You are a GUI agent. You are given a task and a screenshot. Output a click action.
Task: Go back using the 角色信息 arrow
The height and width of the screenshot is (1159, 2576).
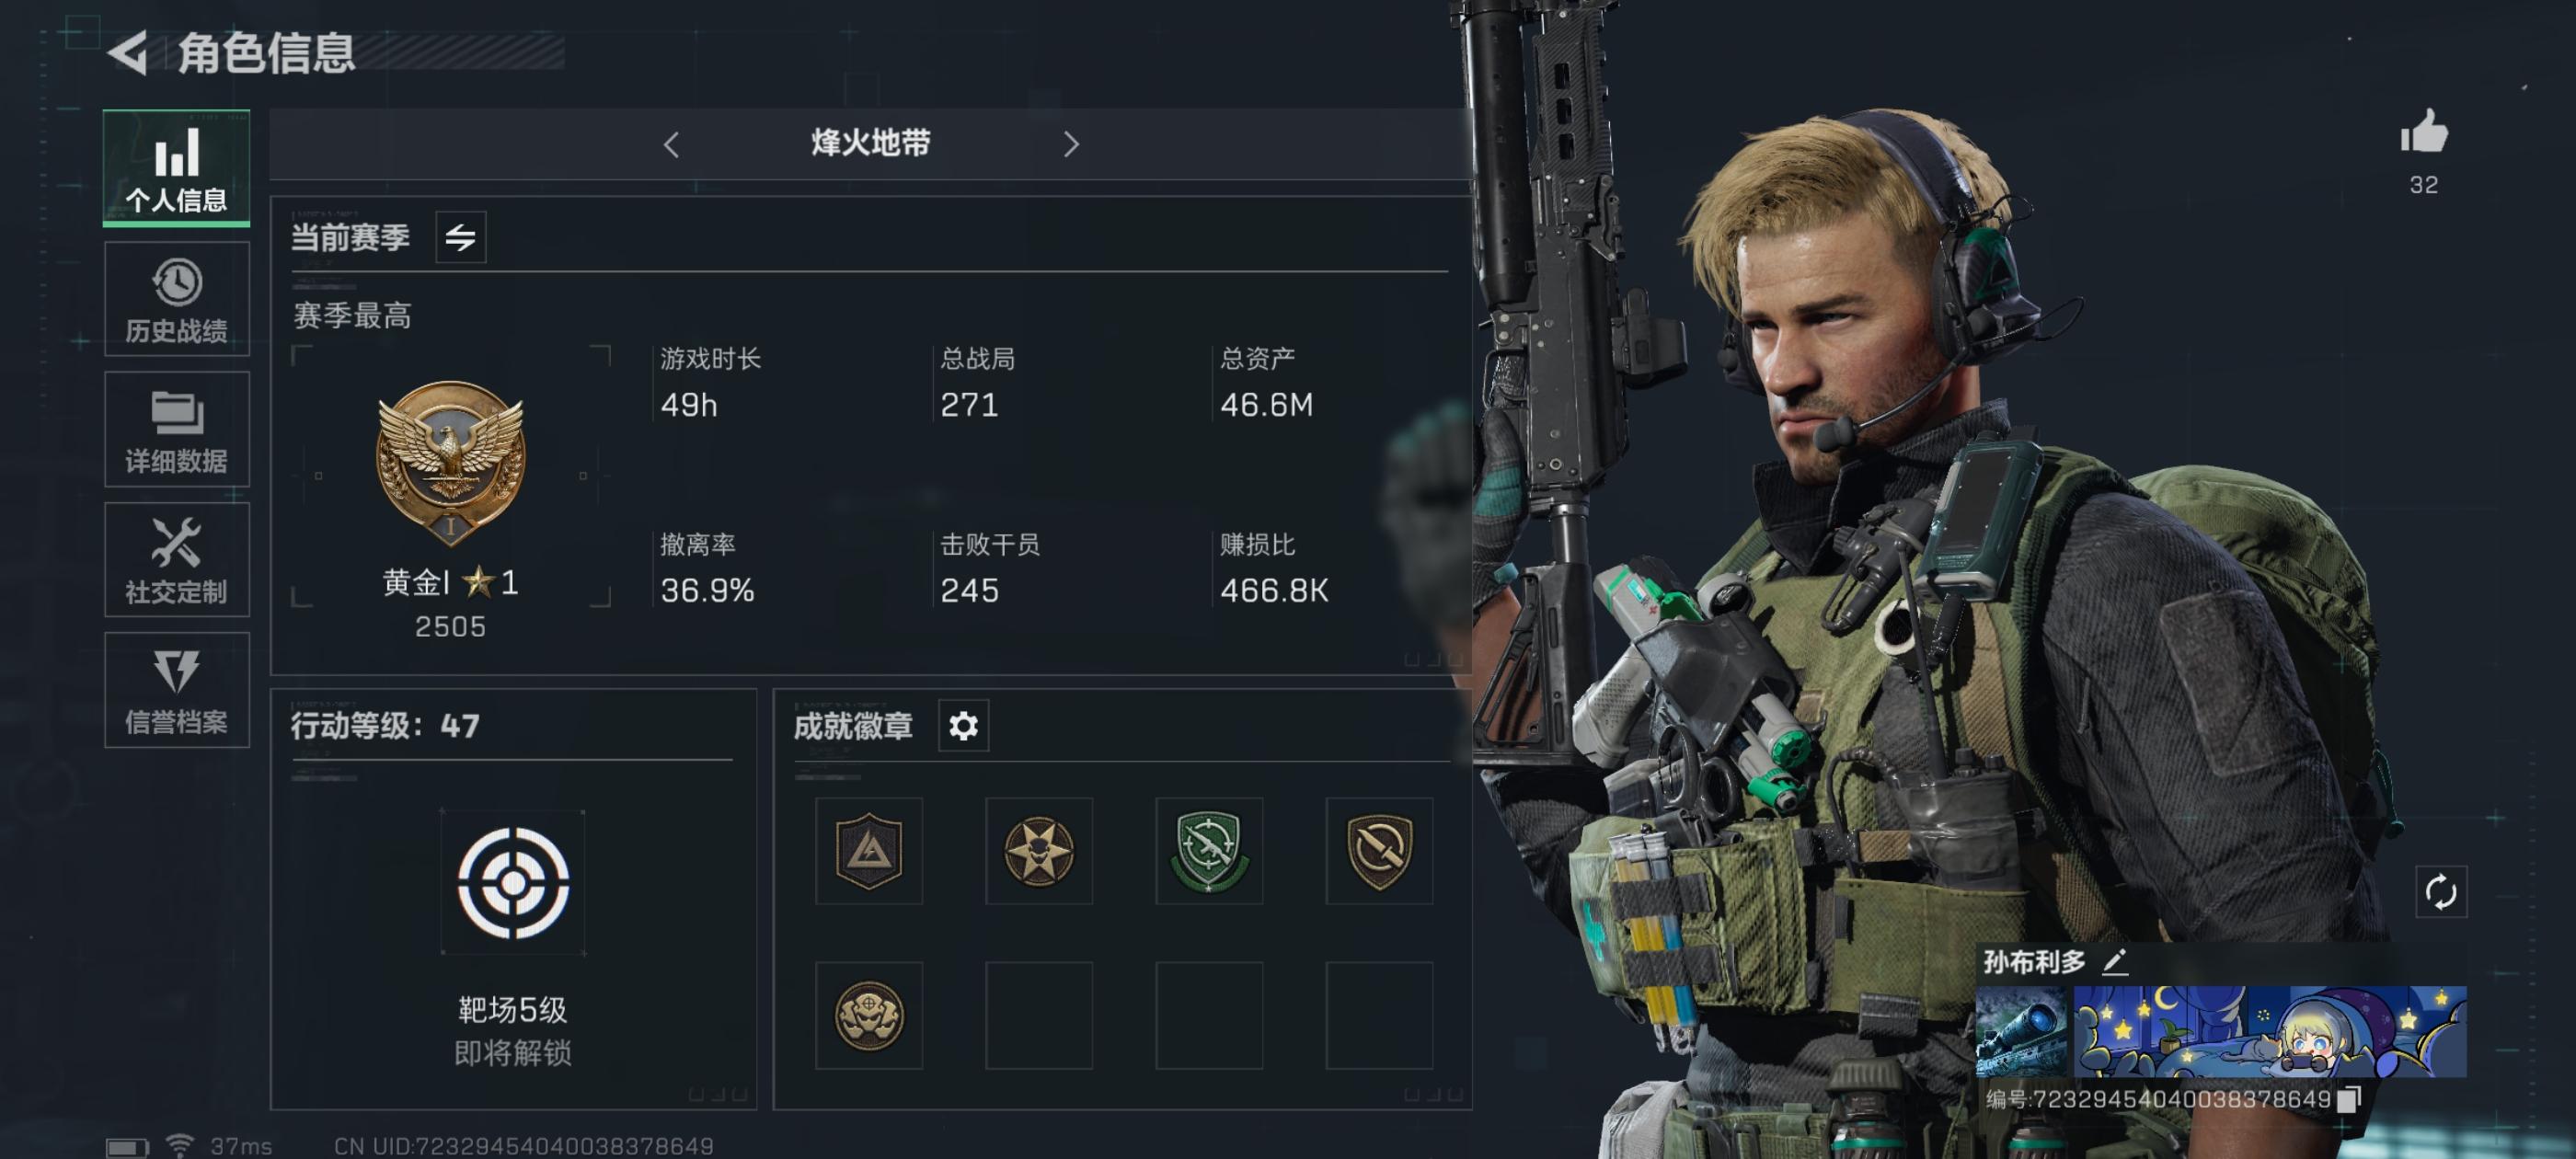[128, 52]
